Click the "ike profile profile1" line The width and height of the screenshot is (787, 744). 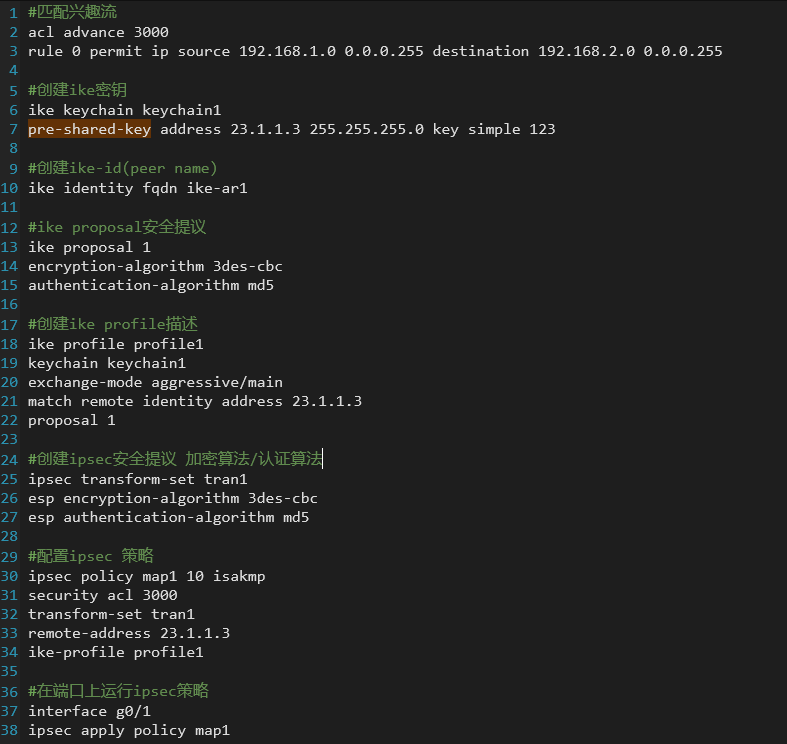pos(115,343)
